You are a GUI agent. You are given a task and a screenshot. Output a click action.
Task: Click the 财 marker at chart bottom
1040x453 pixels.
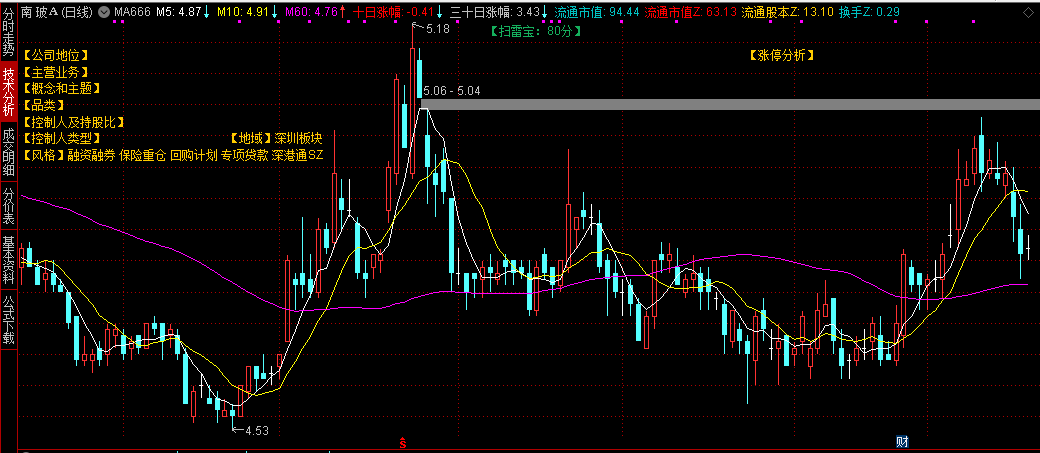[902, 442]
